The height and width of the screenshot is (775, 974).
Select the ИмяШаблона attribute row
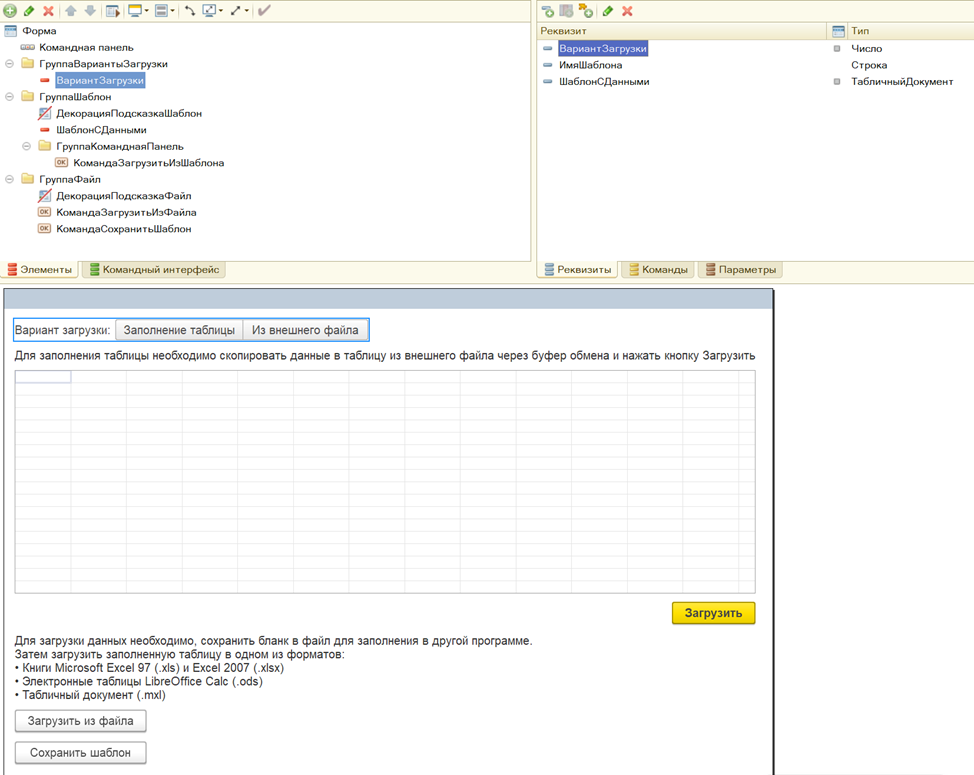tap(590, 65)
